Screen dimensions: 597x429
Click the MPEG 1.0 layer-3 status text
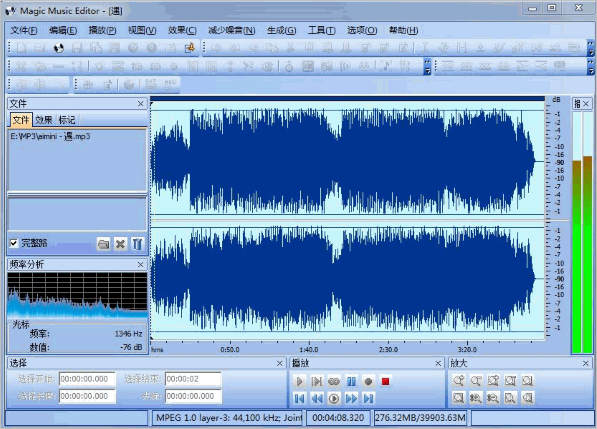(228, 418)
